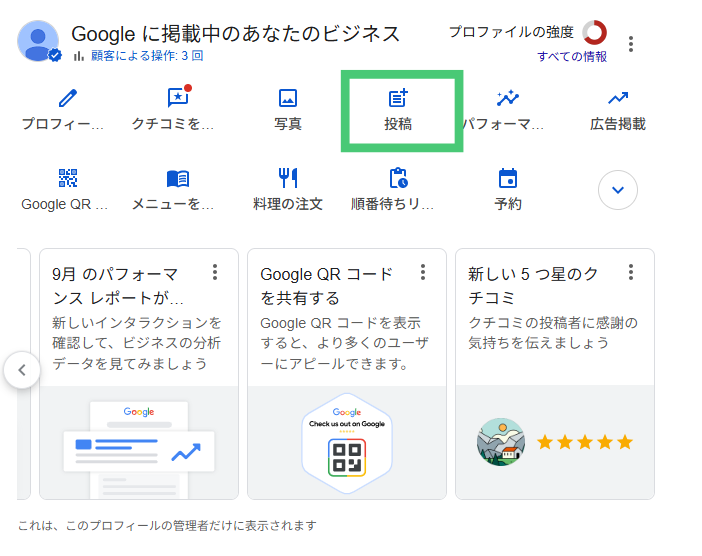
Task: Open options on 新しい5つ星のクチコミ card
Action: click(x=631, y=273)
